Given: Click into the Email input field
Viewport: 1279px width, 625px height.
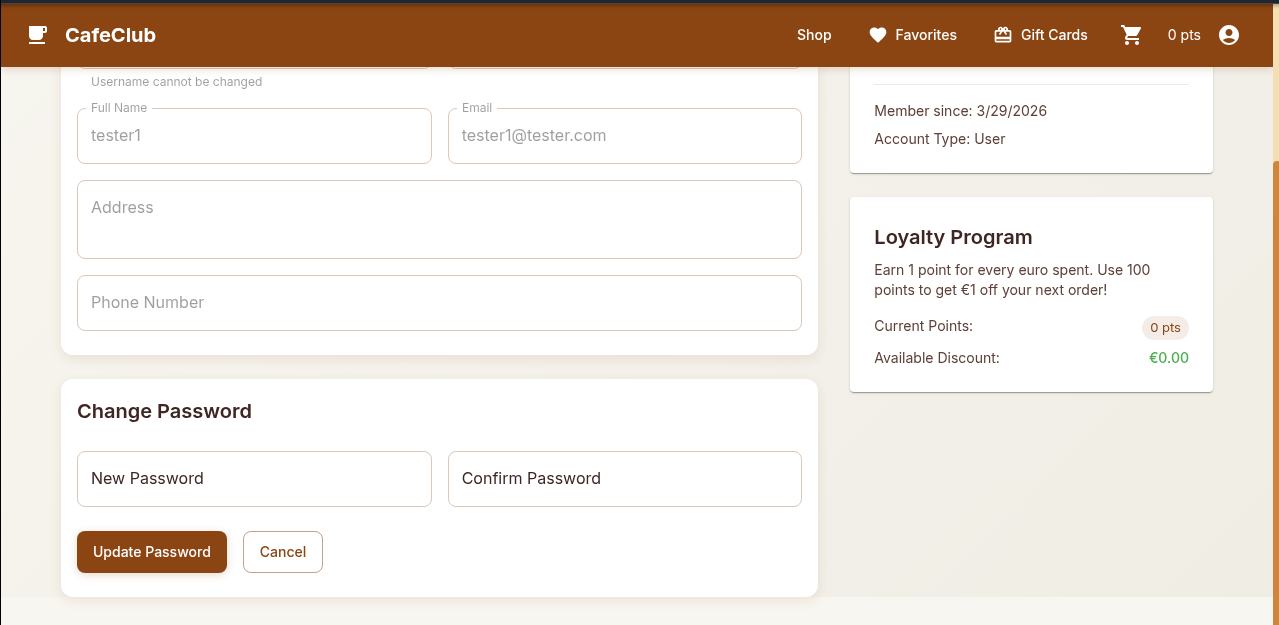Looking at the screenshot, I should pos(624,136).
